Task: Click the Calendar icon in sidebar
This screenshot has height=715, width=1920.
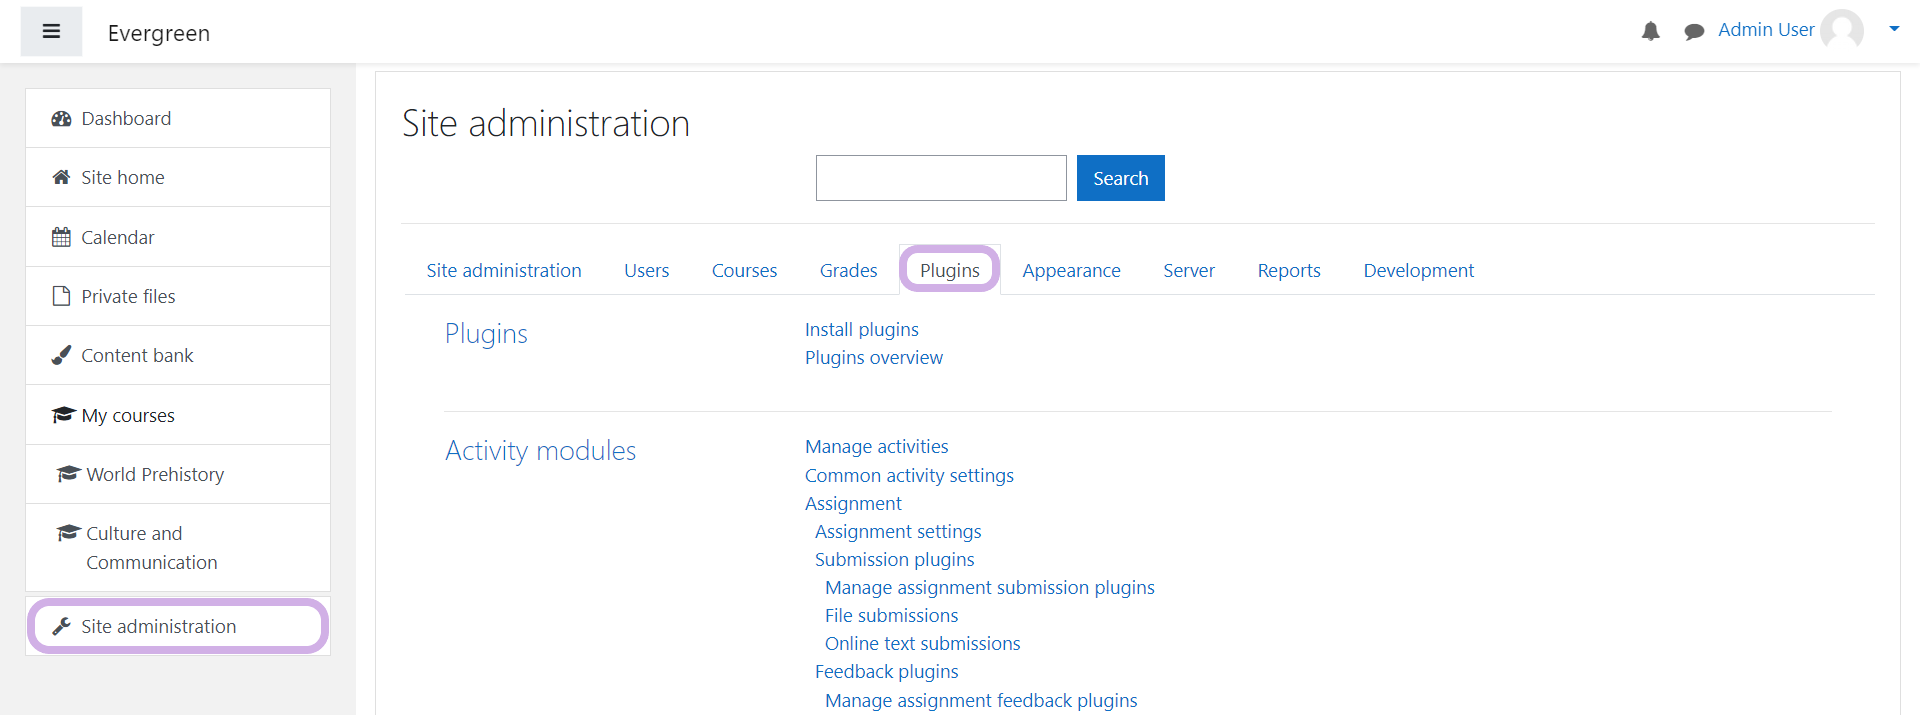Action: (61, 238)
